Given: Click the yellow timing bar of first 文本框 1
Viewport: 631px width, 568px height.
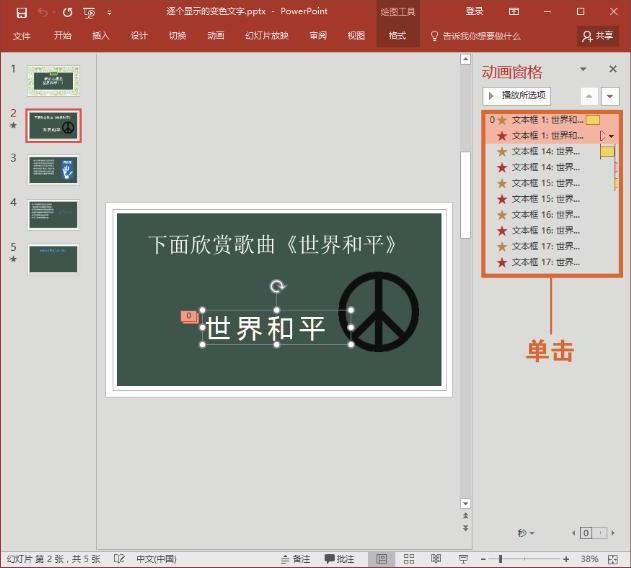Looking at the screenshot, I should (x=593, y=120).
